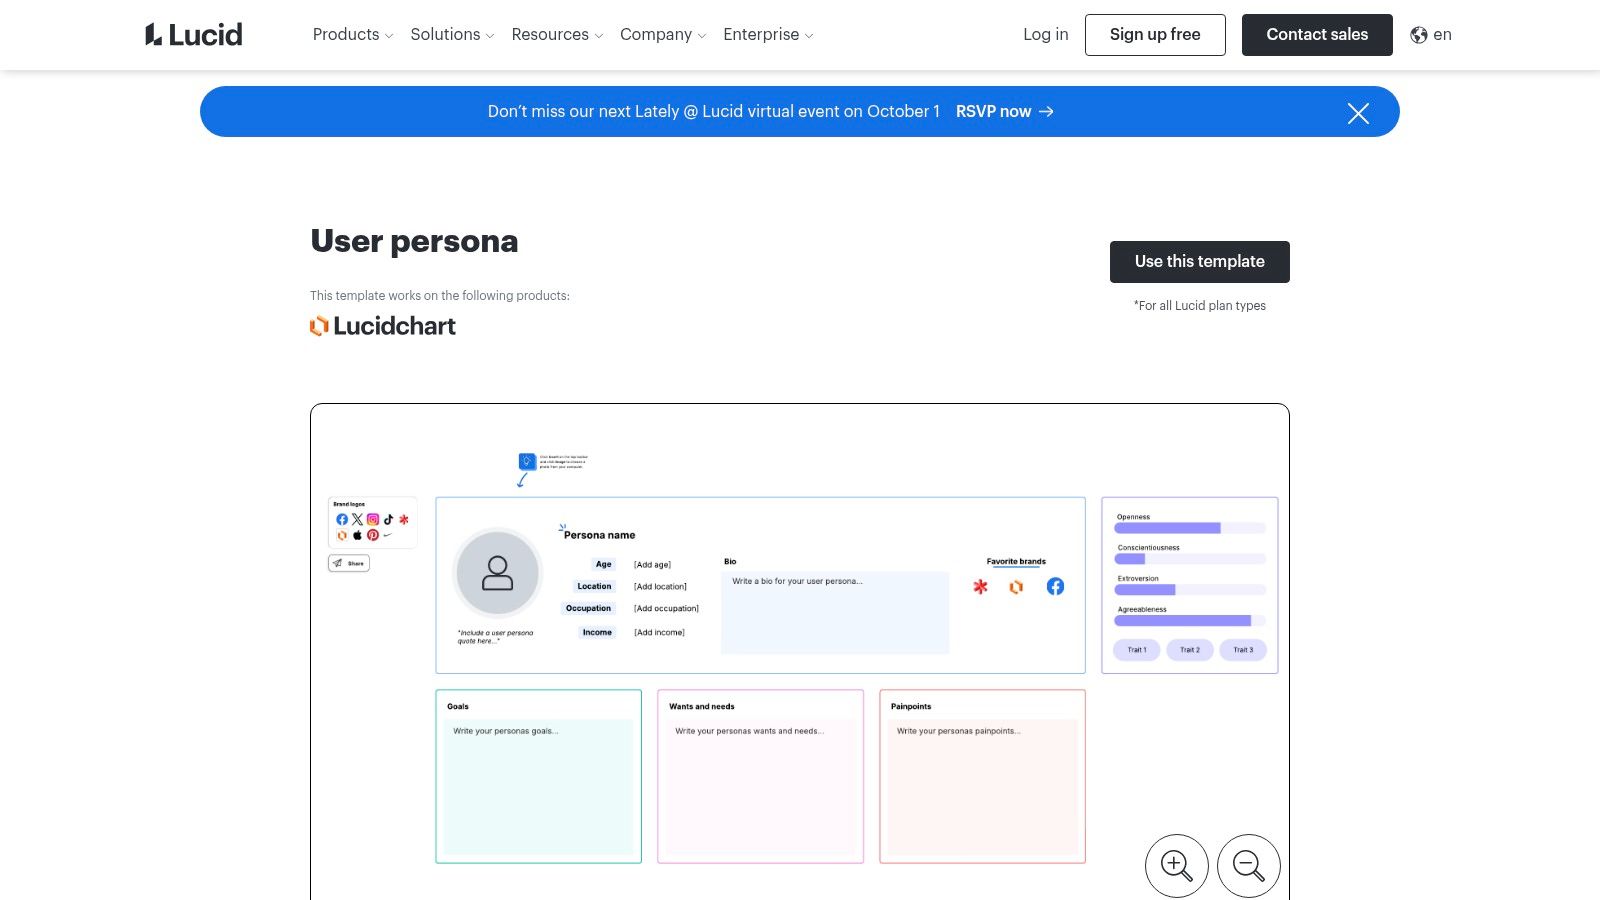Click the Age label tag
Image resolution: width=1600 pixels, height=900 pixels.
(603, 565)
